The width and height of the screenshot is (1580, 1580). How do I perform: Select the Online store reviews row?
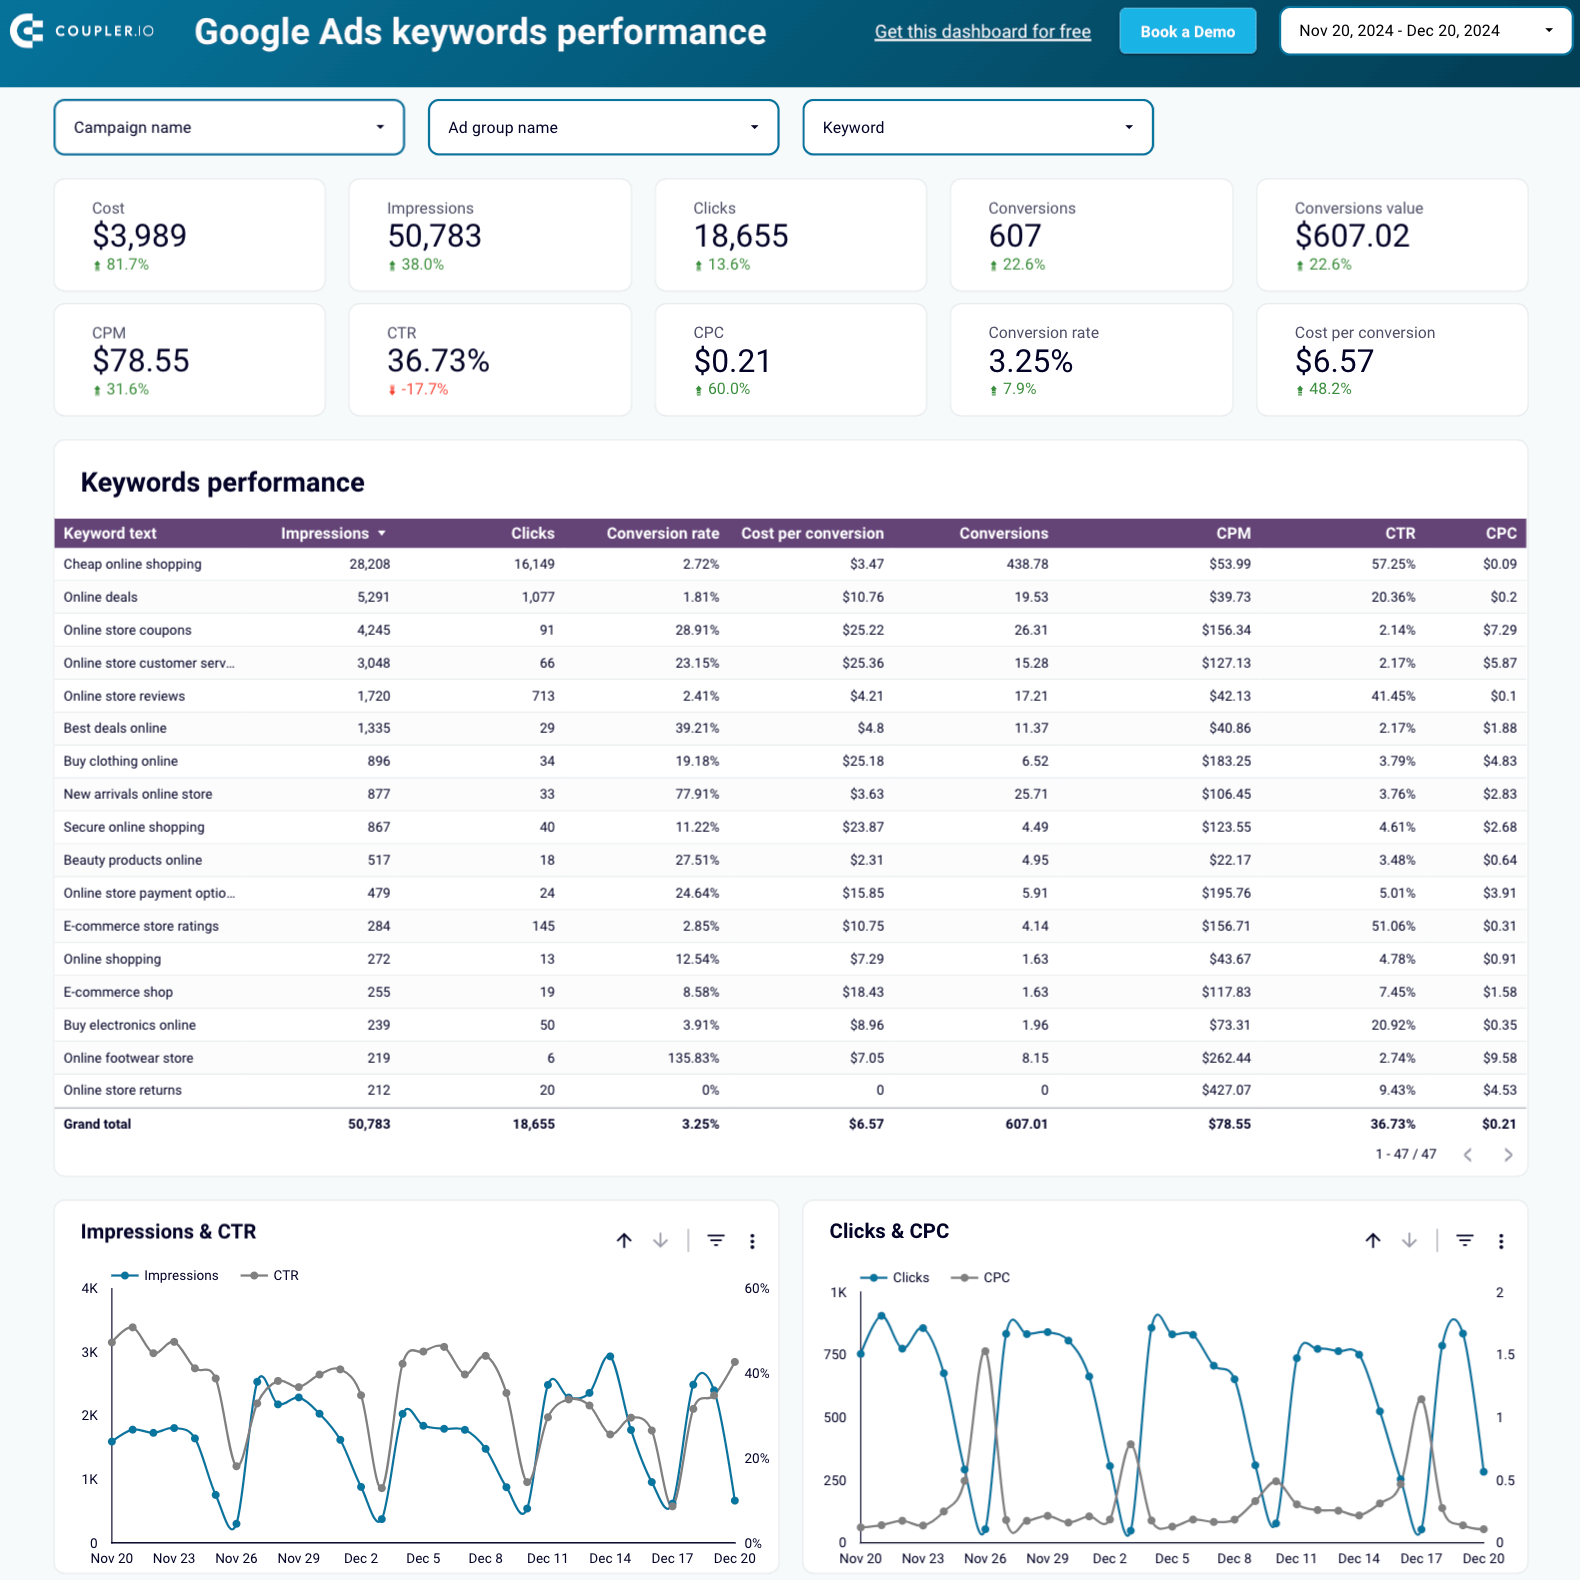pos(790,696)
